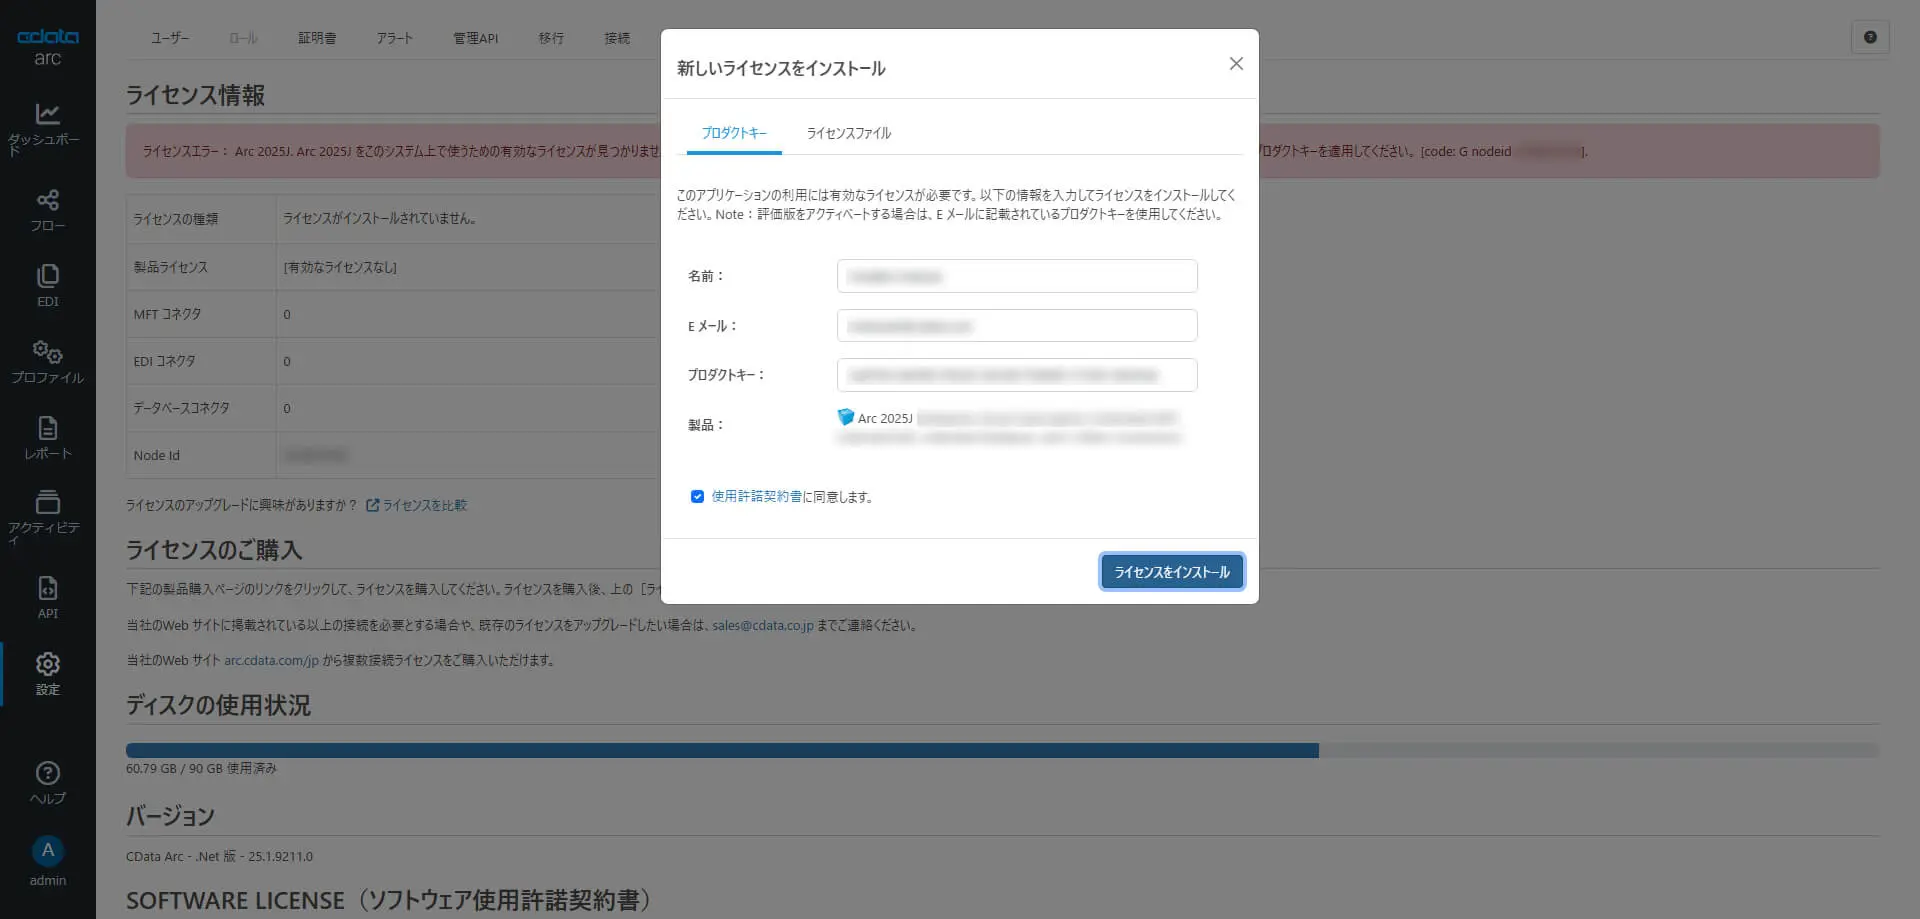Open the API file icon
This screenshot has width=1920, height=919.
[47, 588]
